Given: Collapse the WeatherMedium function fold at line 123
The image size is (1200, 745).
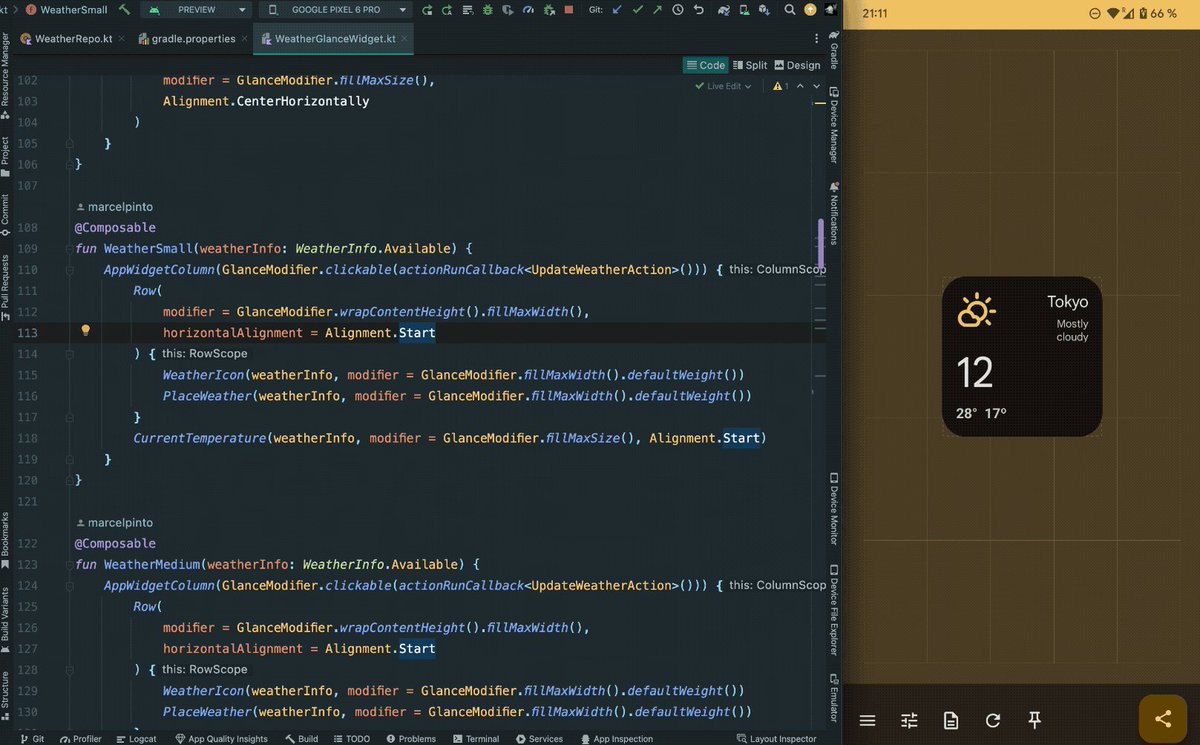Looking at the screenshot, I should click(69, 565).
